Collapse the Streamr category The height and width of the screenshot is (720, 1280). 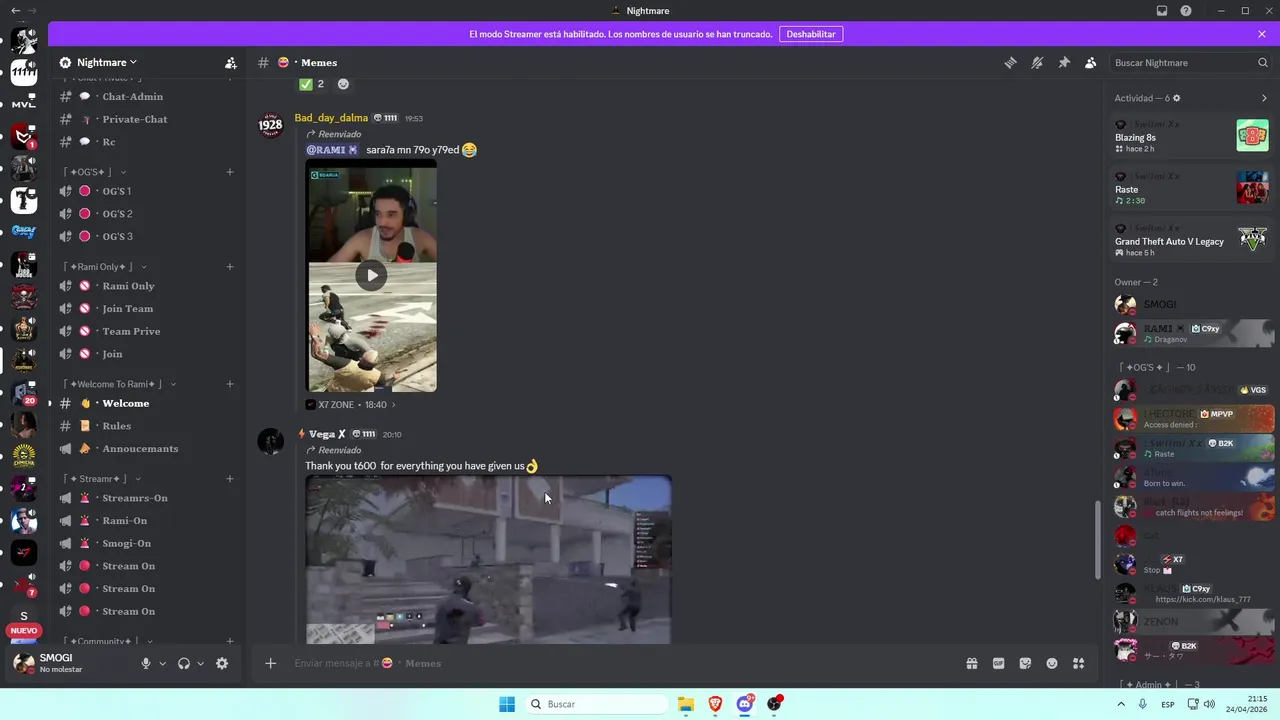pyautogui.click(x=102, y=479)
